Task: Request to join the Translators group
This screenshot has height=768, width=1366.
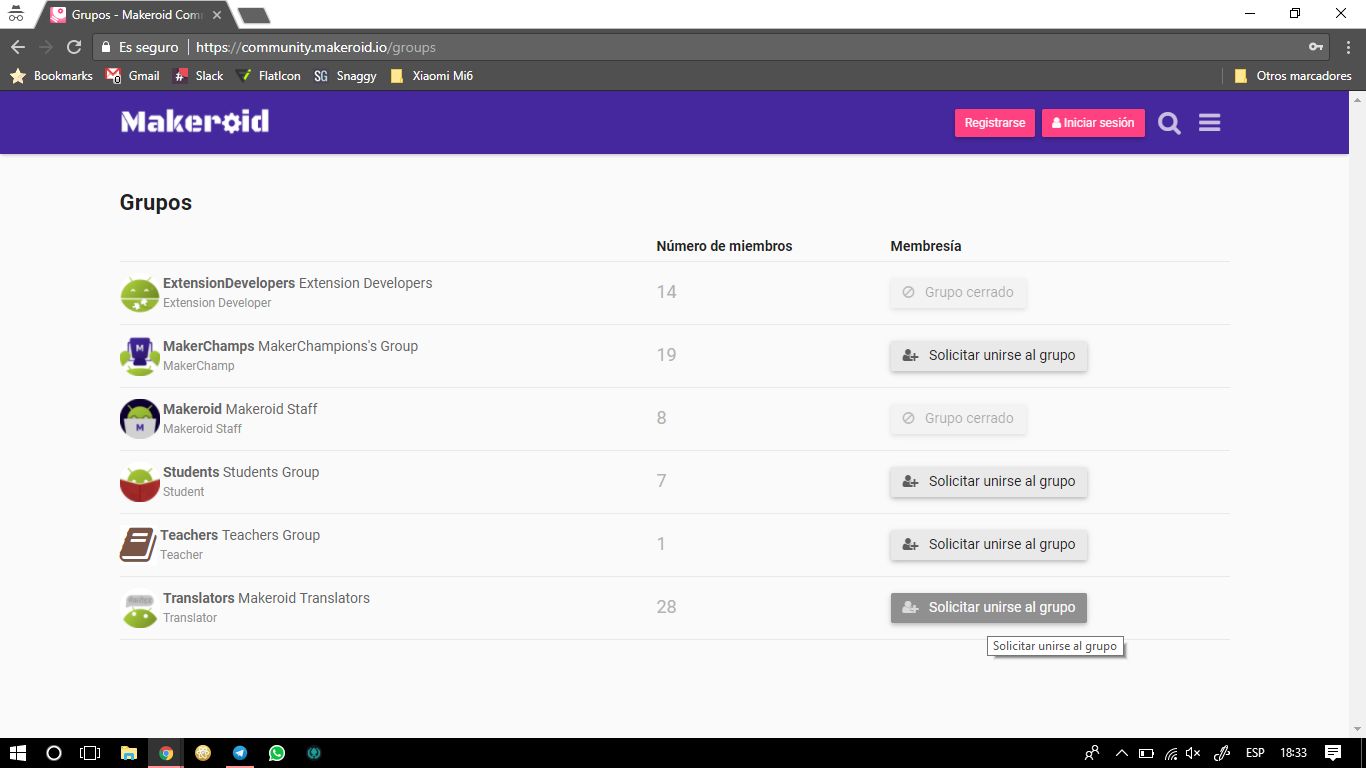Action: coord(988,608)
